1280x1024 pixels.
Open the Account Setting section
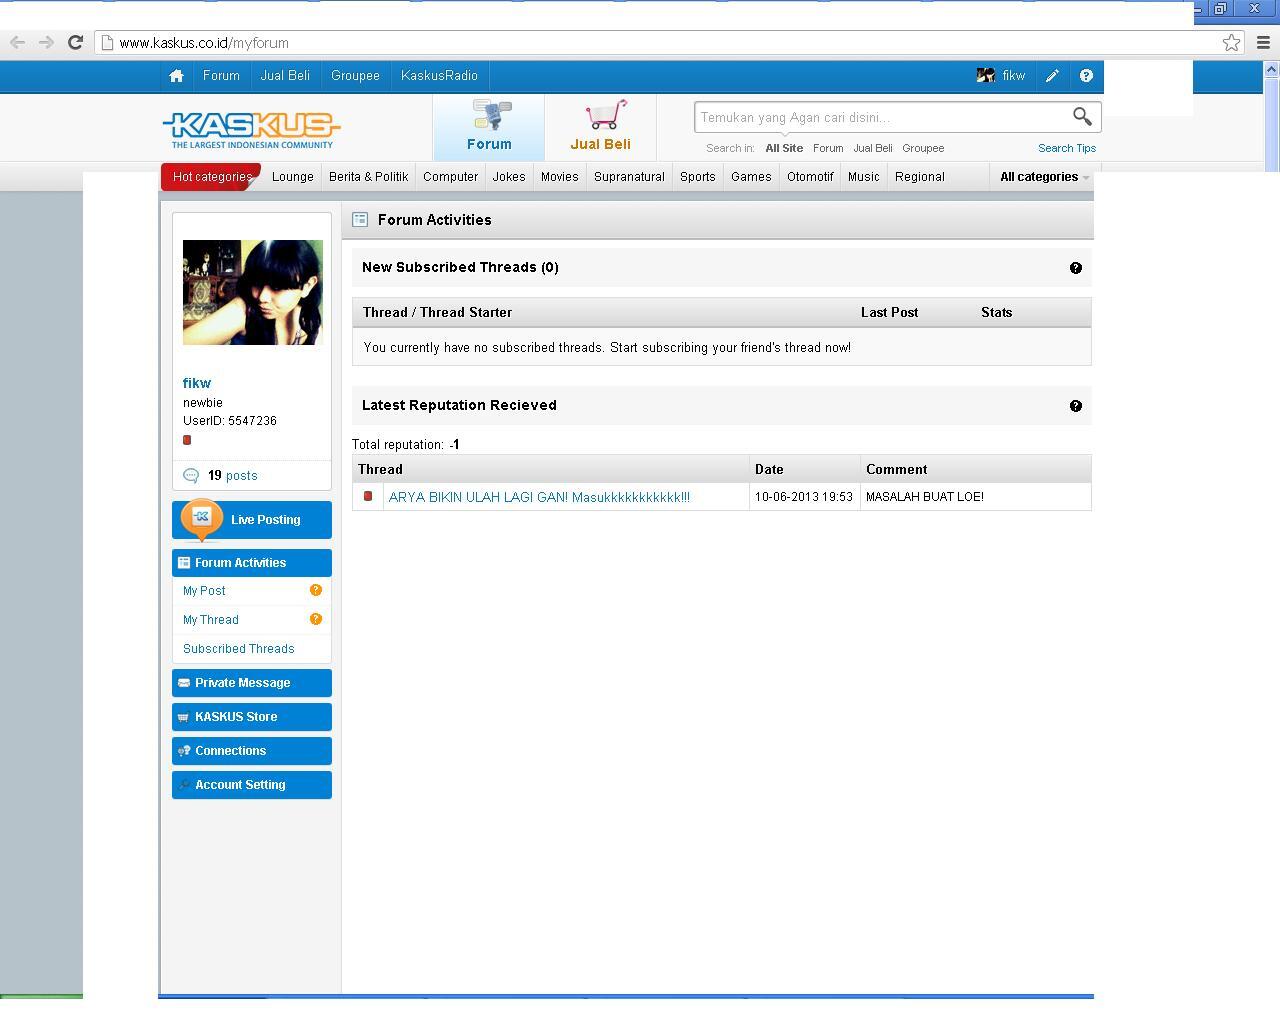tap(252, 785)
